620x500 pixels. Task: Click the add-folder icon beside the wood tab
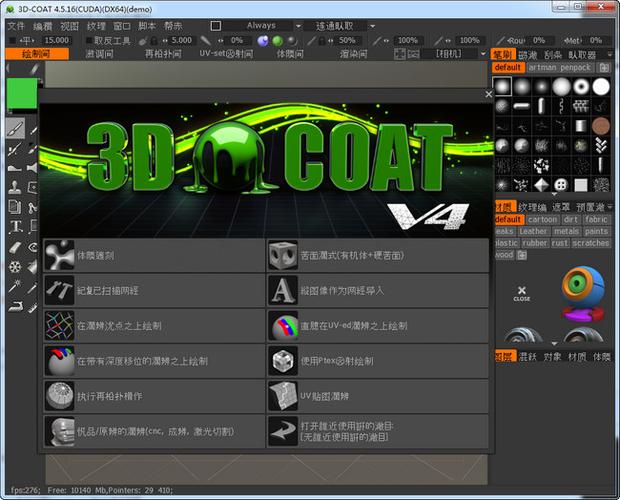(522, 255)
